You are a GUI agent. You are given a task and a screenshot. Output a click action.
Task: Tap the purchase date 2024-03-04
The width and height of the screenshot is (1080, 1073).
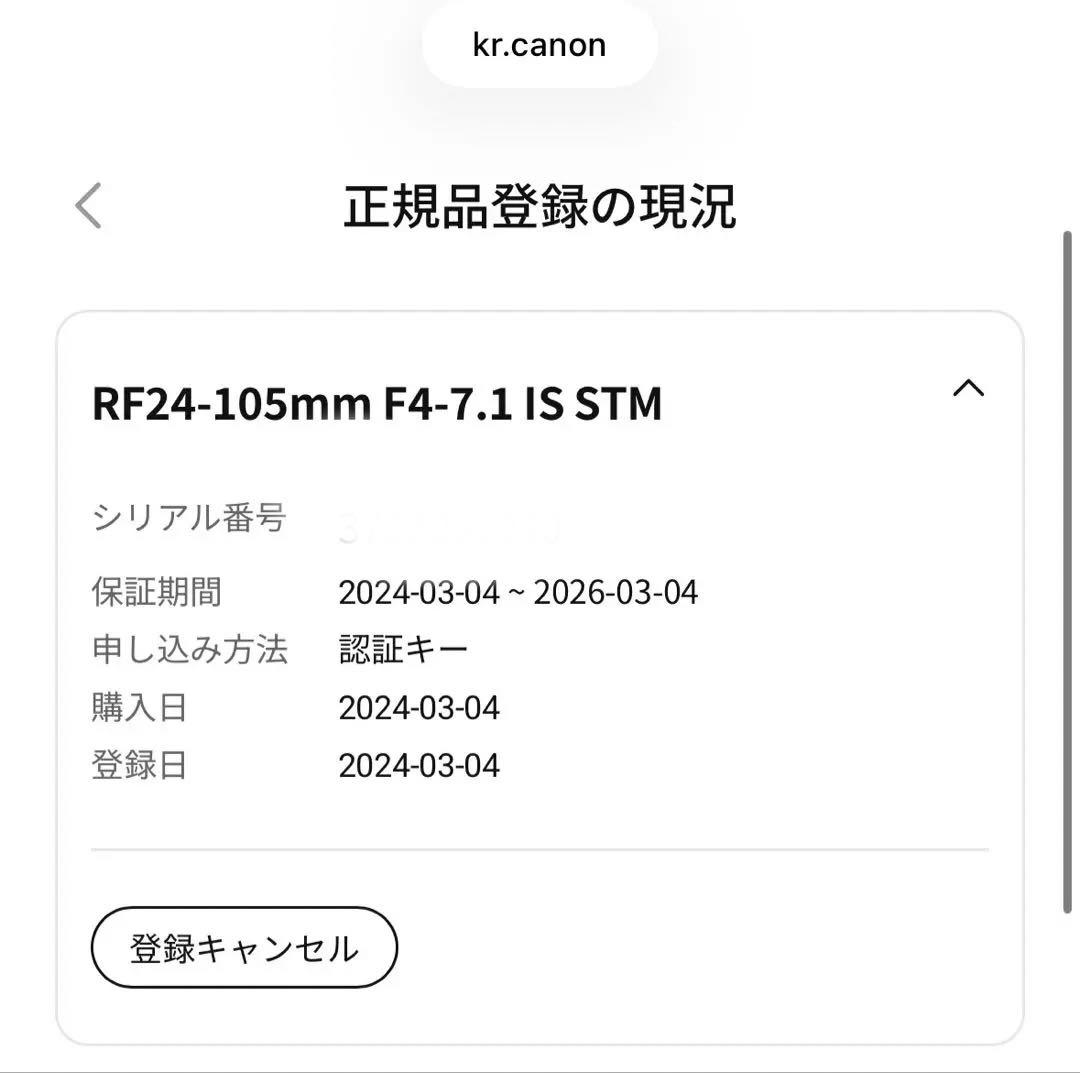(x=419, y=707)
